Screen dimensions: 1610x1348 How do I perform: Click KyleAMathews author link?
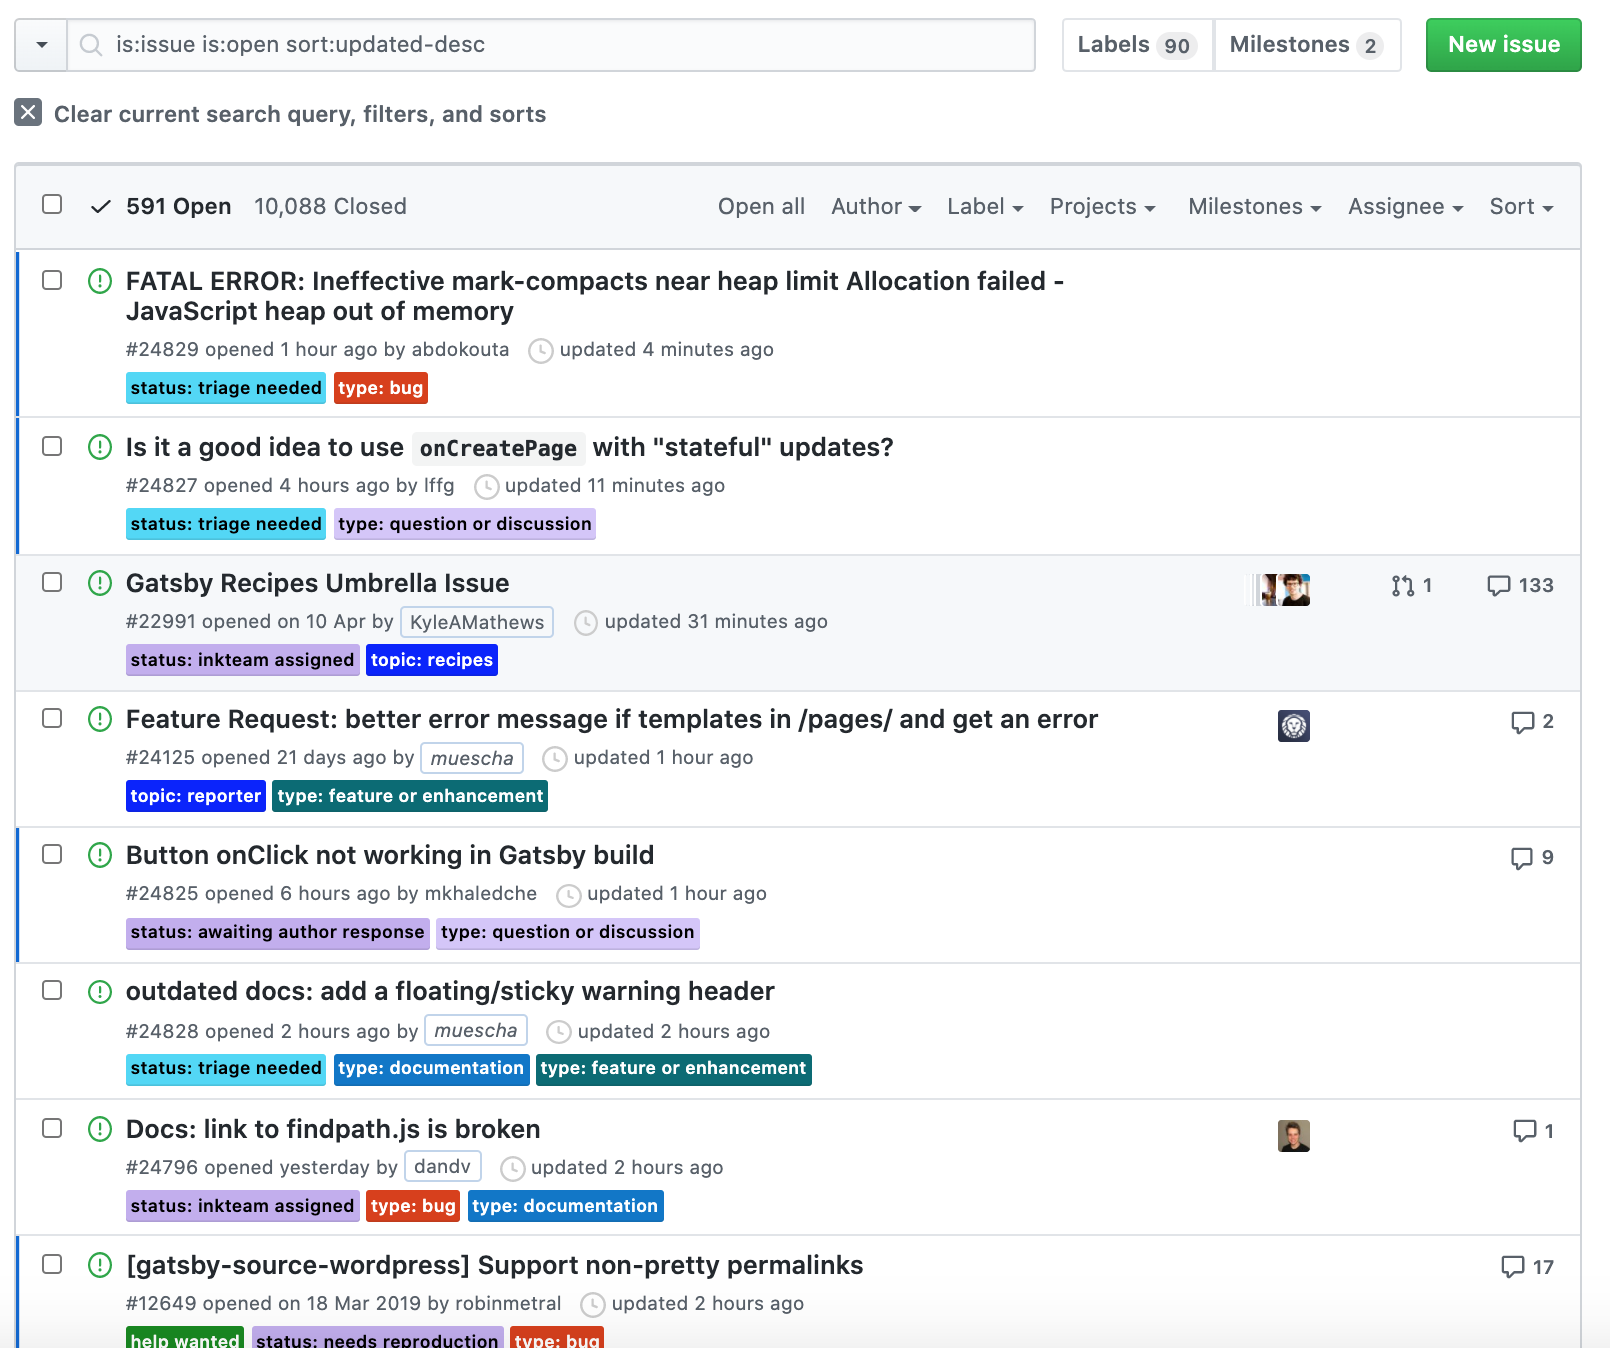477,622
